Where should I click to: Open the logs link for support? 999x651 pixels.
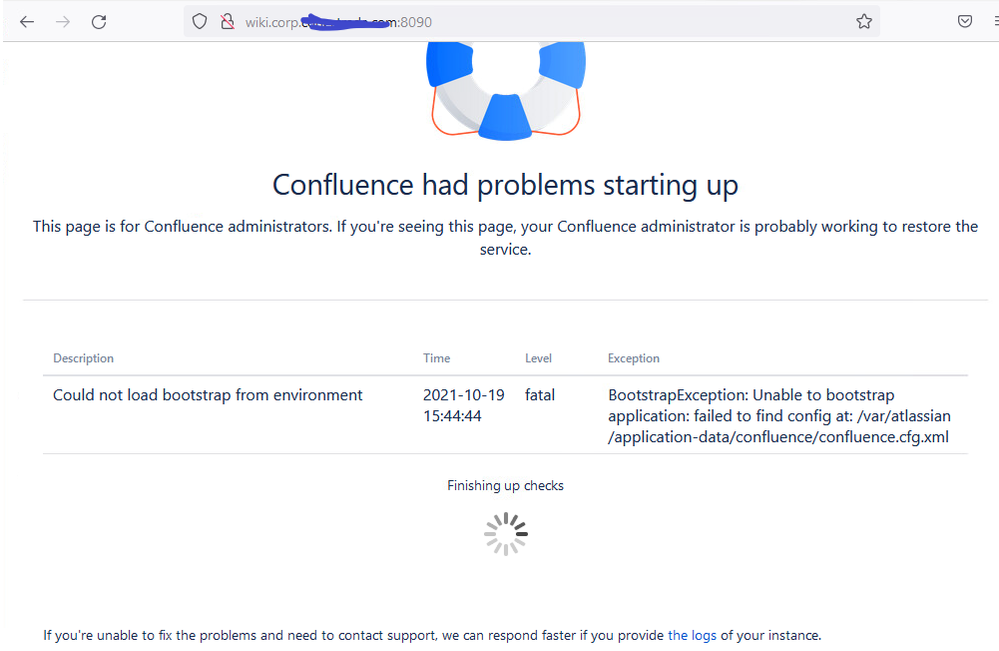click(x=692, y=634)
